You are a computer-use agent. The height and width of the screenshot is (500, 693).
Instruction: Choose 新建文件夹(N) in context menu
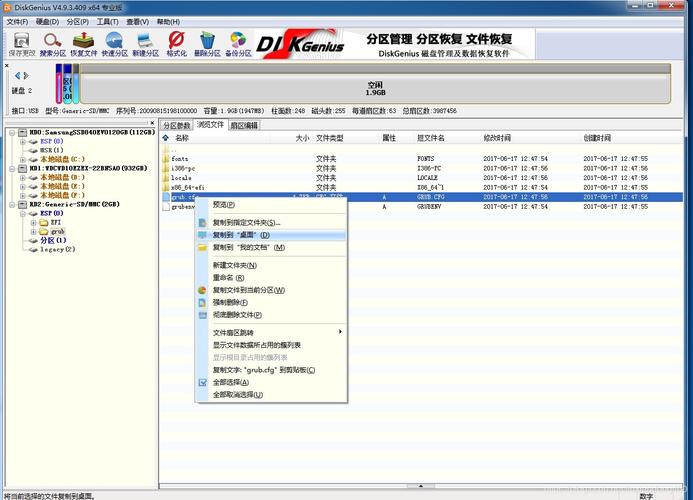click(271, 265)
